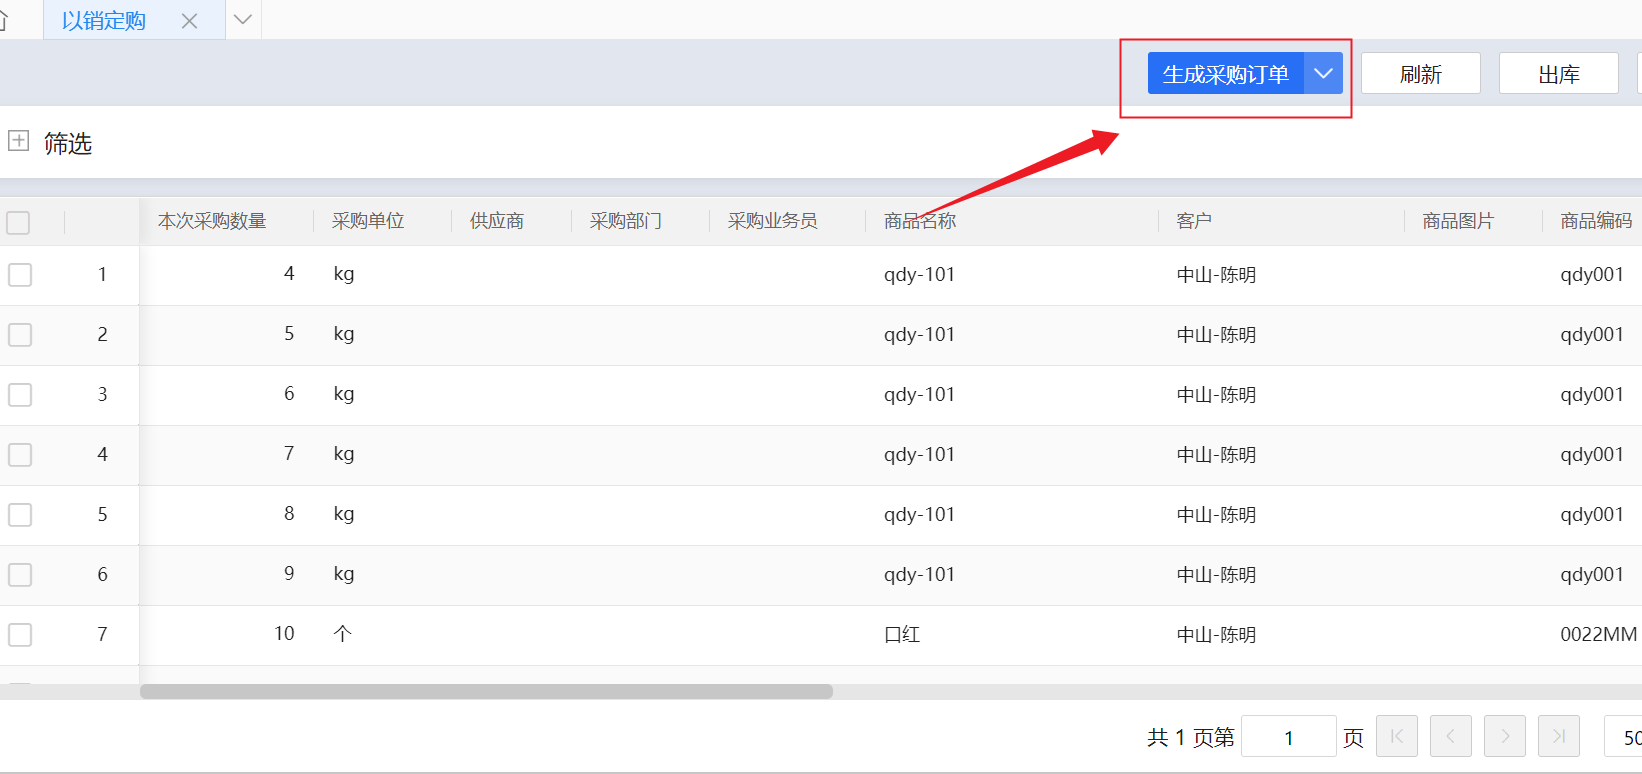Jump to the last page icon

pyautogui.click(x=1558, y=737)
